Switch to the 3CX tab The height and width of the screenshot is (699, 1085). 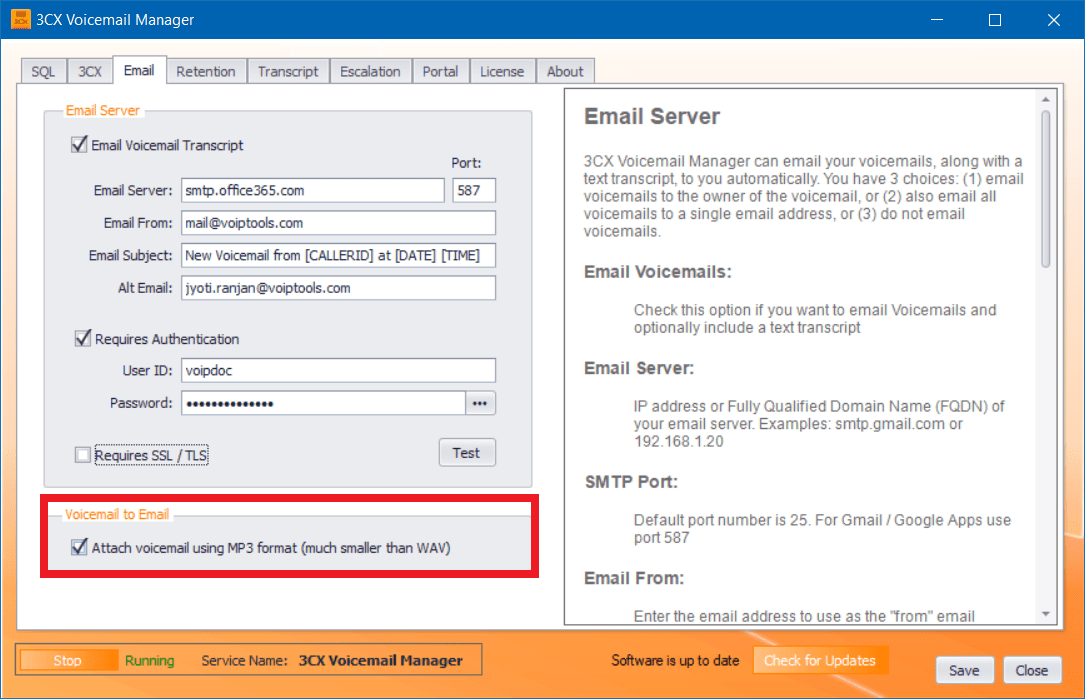[89, 71]
